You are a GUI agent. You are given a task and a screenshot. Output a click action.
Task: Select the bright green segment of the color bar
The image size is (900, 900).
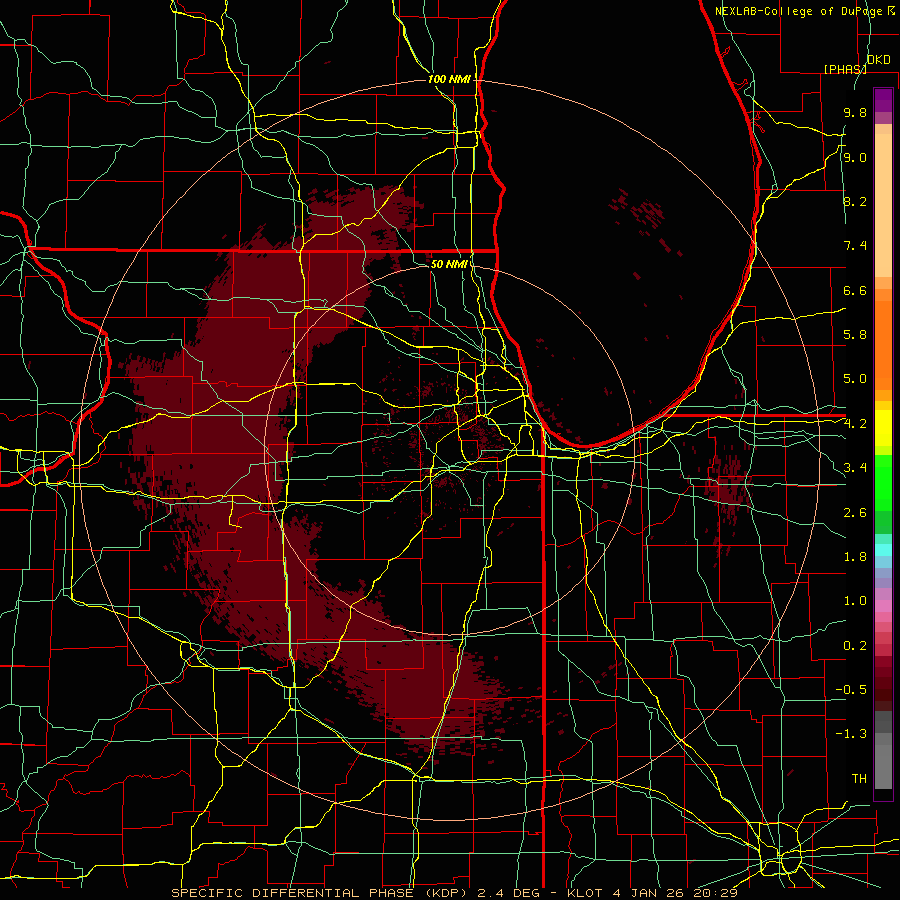coord(883,482)
